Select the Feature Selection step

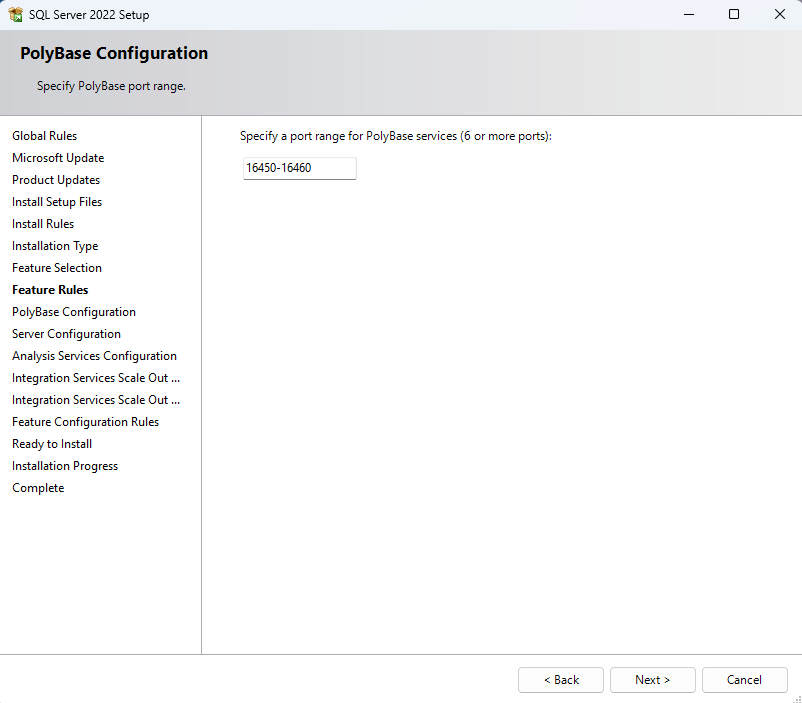(57, 268)
